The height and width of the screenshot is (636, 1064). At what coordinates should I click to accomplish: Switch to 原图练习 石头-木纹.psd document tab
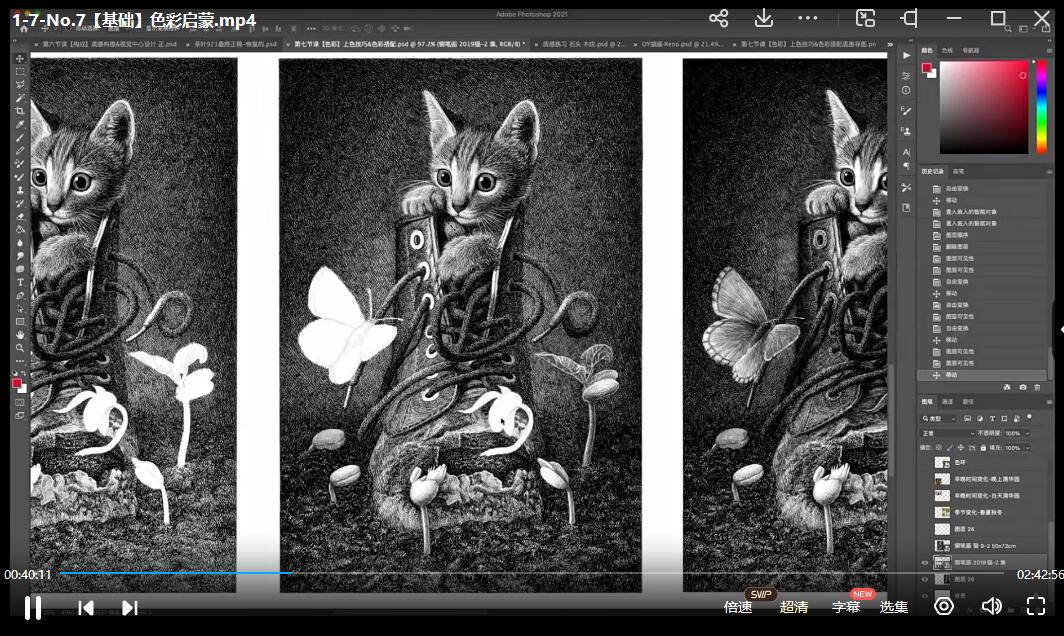coord(582,44)
